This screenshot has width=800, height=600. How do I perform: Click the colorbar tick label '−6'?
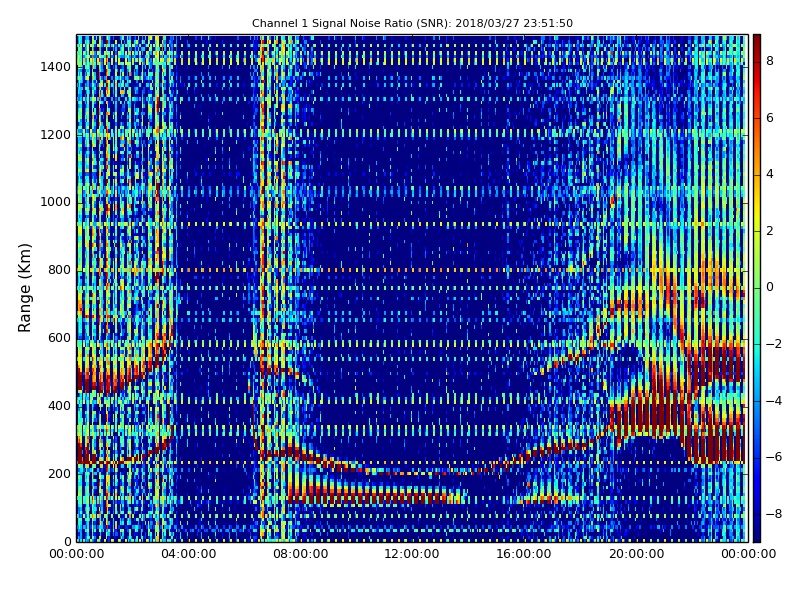pos(774,457)
